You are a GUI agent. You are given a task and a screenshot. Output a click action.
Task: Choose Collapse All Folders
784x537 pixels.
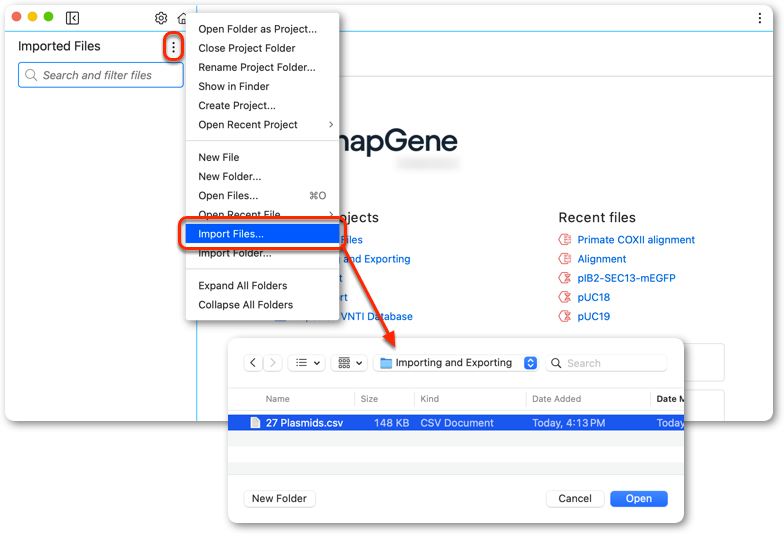coord(262,304)
